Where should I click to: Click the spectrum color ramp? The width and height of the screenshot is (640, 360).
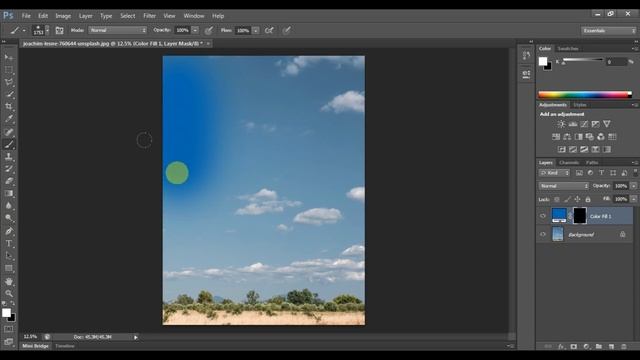(585, 95)
